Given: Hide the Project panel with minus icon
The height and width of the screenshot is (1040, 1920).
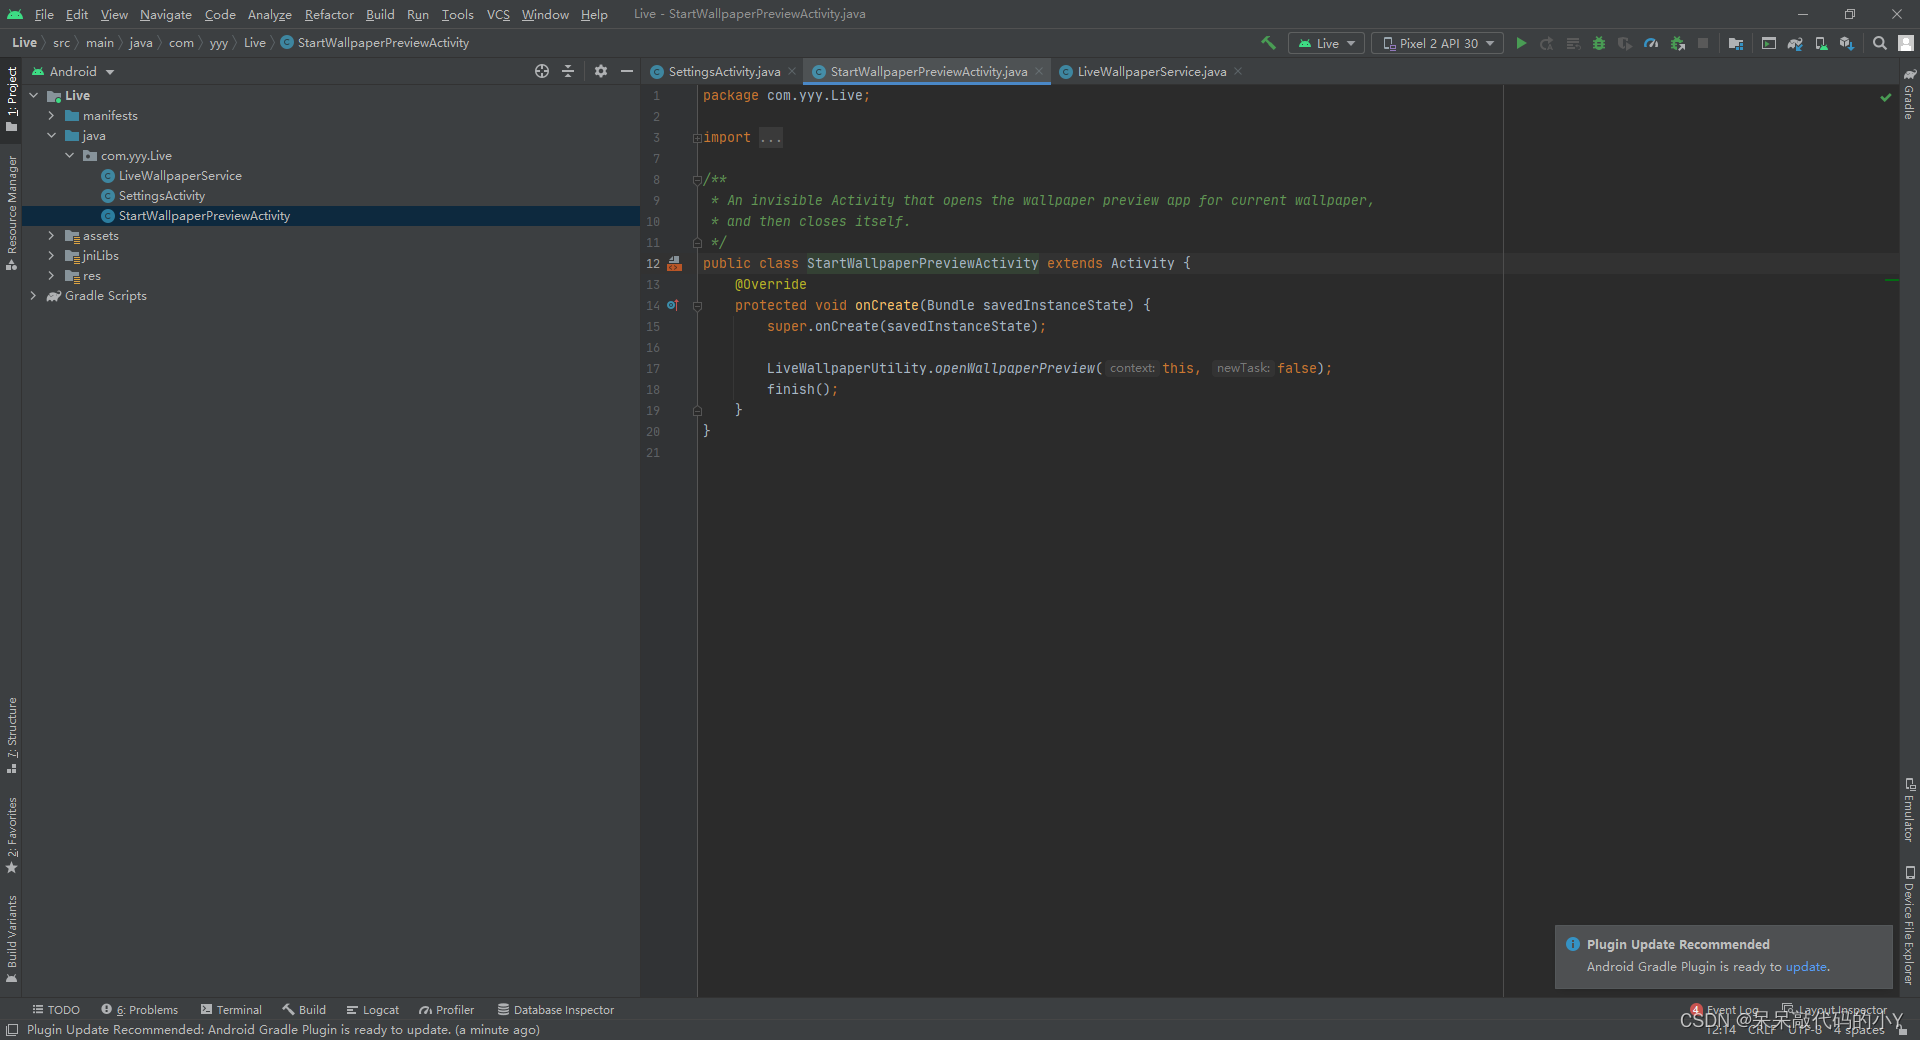Looking at the screenshot, I should (627, 71).
